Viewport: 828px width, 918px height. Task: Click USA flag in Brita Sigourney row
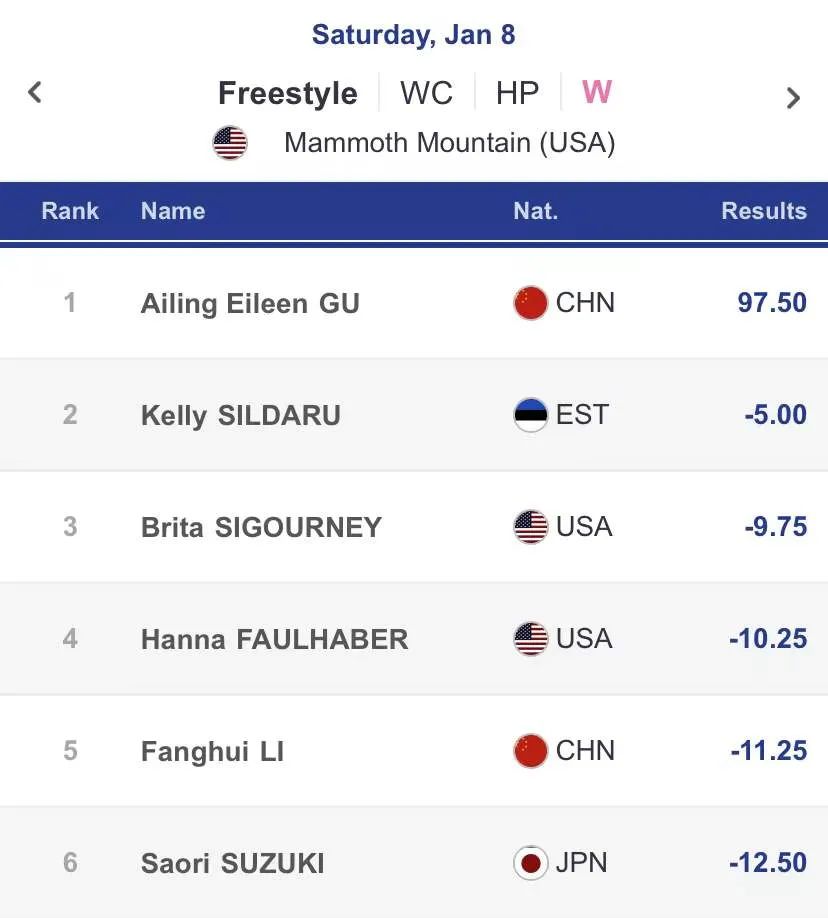(x=530, y=527)
